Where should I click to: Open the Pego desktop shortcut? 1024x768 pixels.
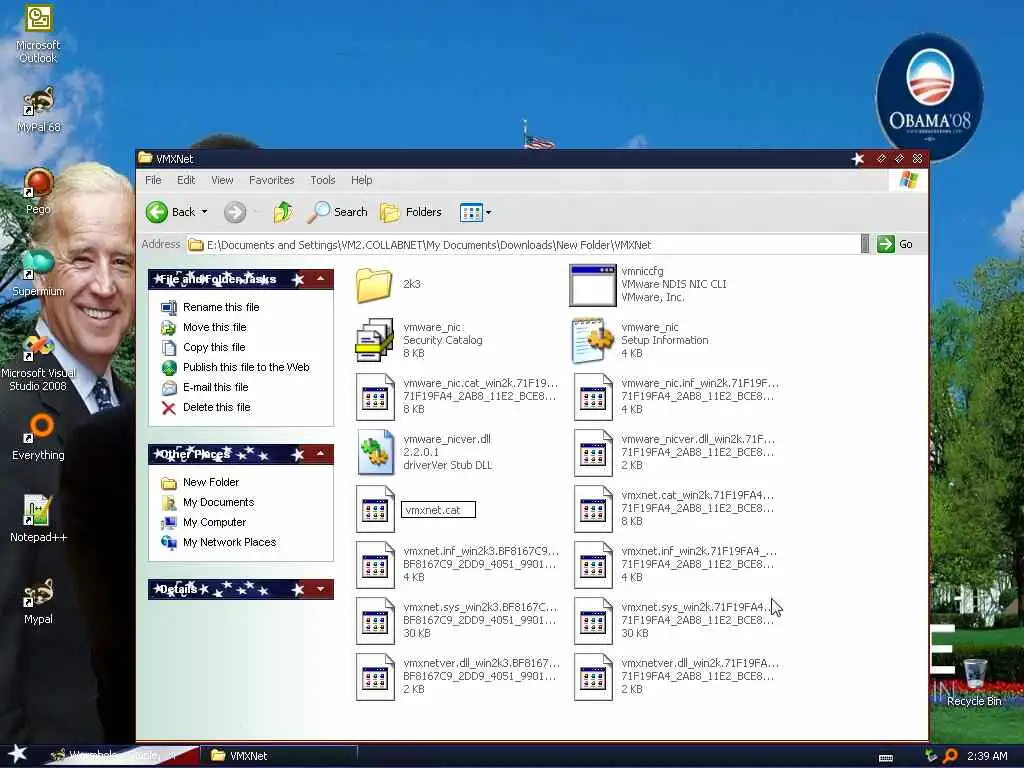38,191
